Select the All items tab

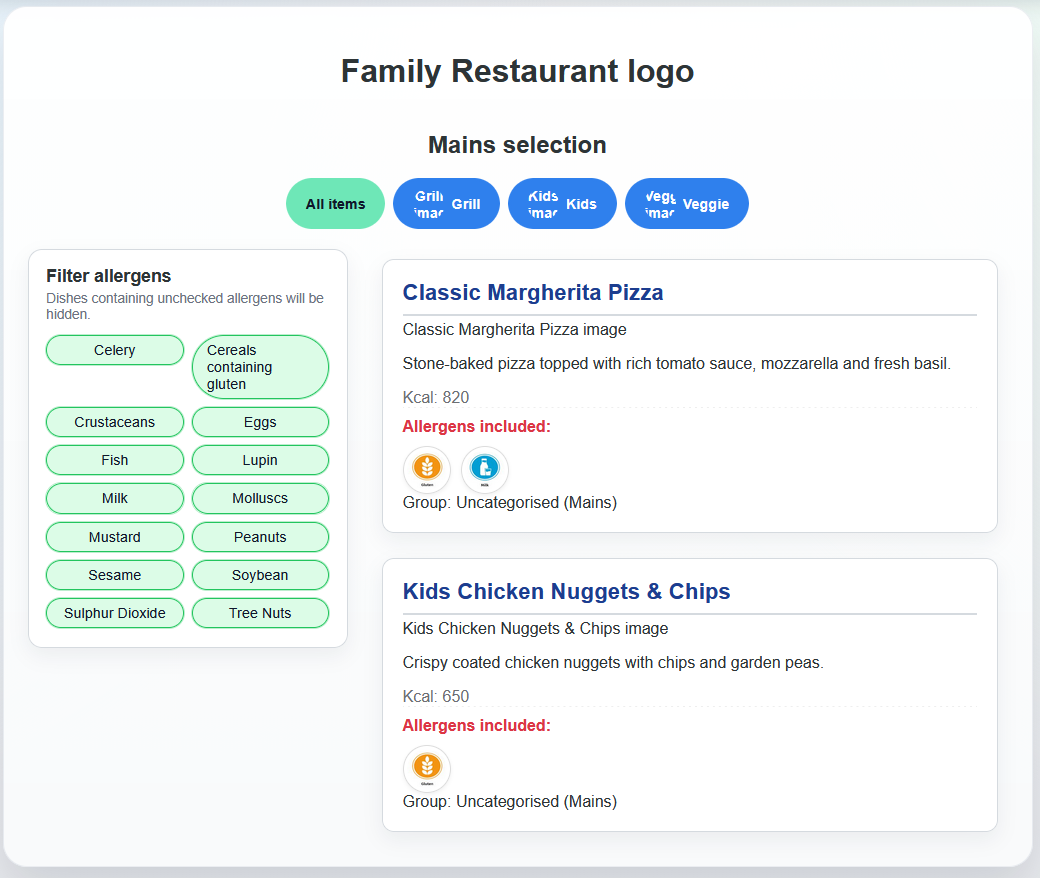[x=335, y=203]
